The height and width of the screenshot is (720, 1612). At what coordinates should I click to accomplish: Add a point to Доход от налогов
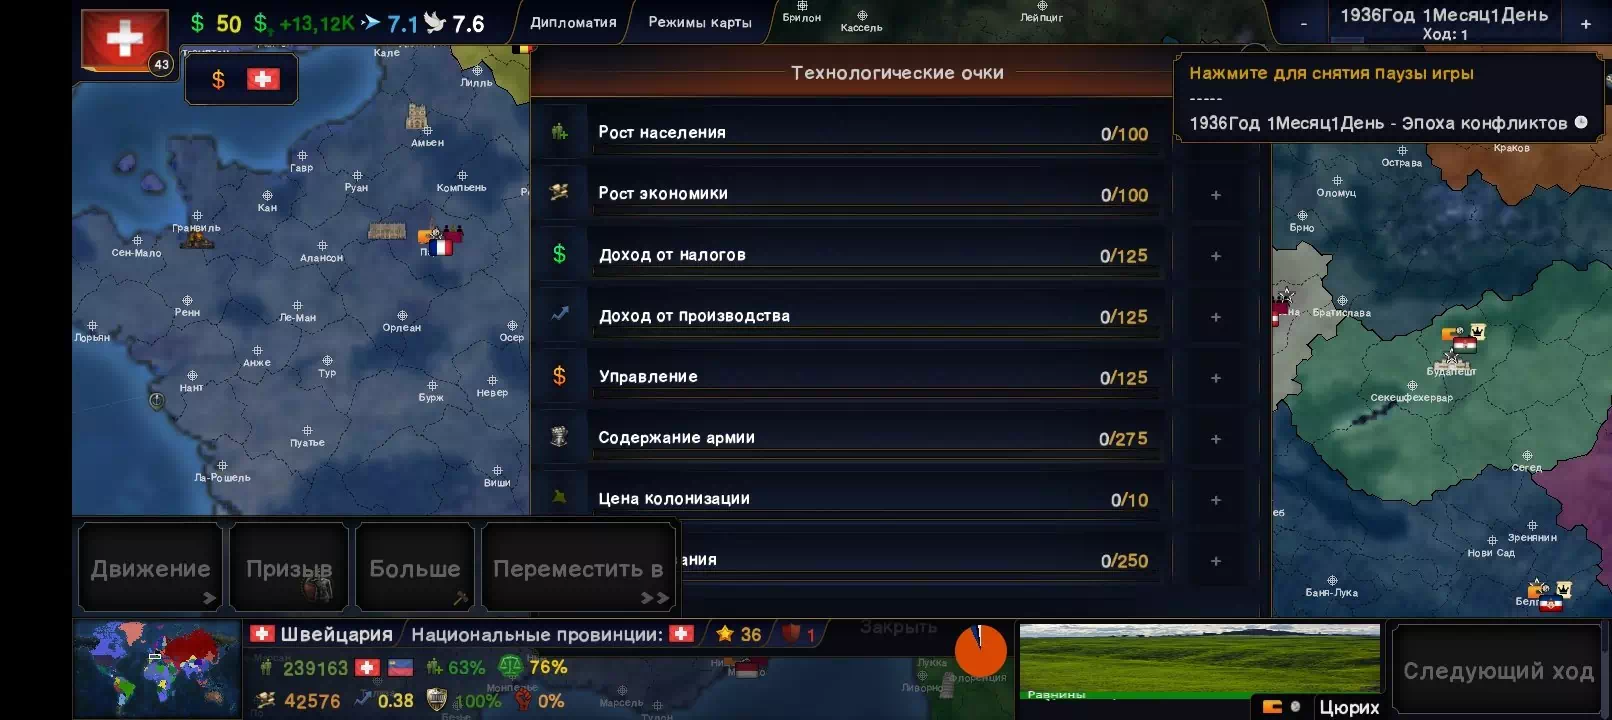click(x=1216, y=256)
